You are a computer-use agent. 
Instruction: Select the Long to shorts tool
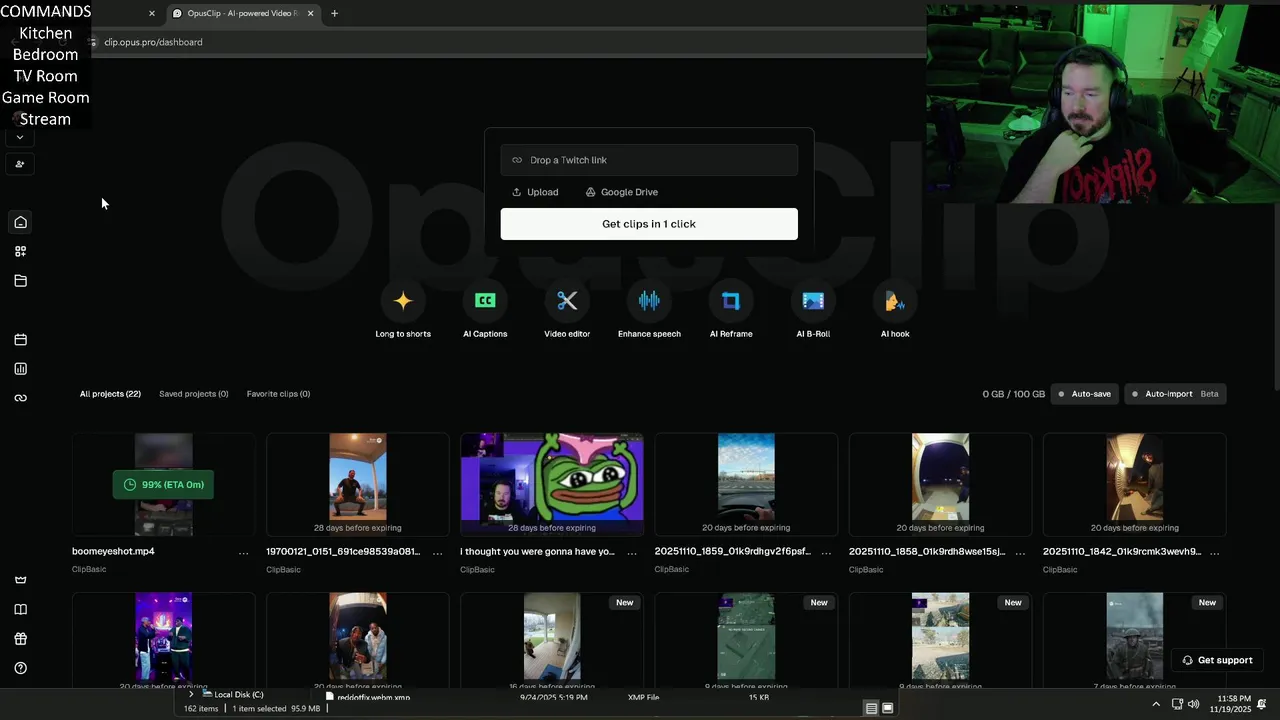403,311
